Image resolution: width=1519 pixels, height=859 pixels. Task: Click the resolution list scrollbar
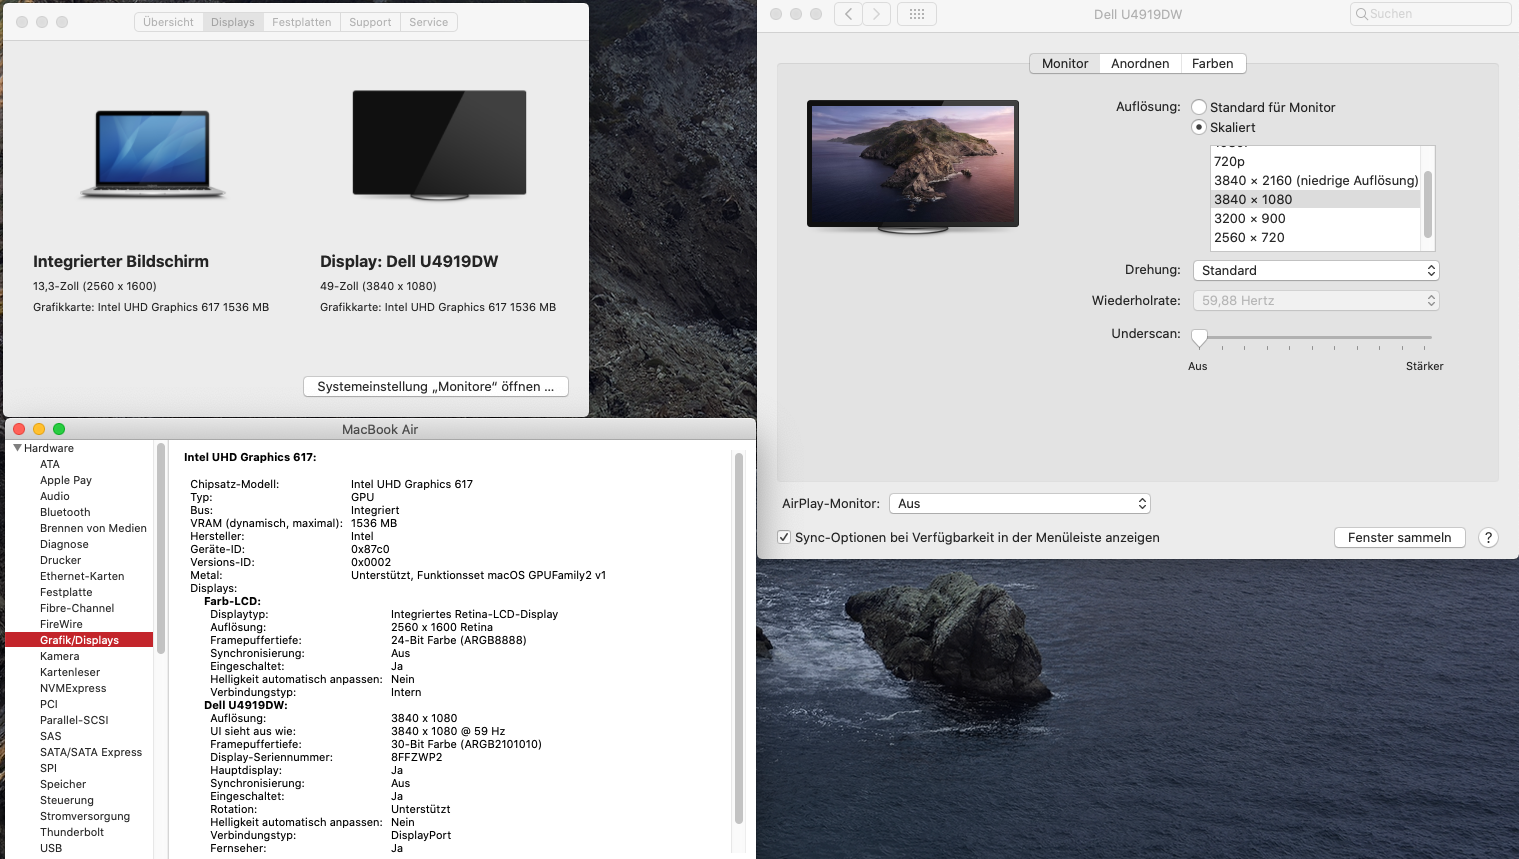pos(1428,204)
